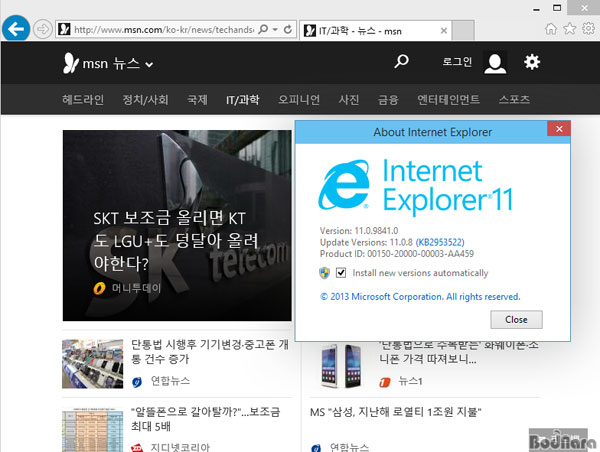Click the 로그인 sign-in link
600x452 pixels.
pos(457,62)
